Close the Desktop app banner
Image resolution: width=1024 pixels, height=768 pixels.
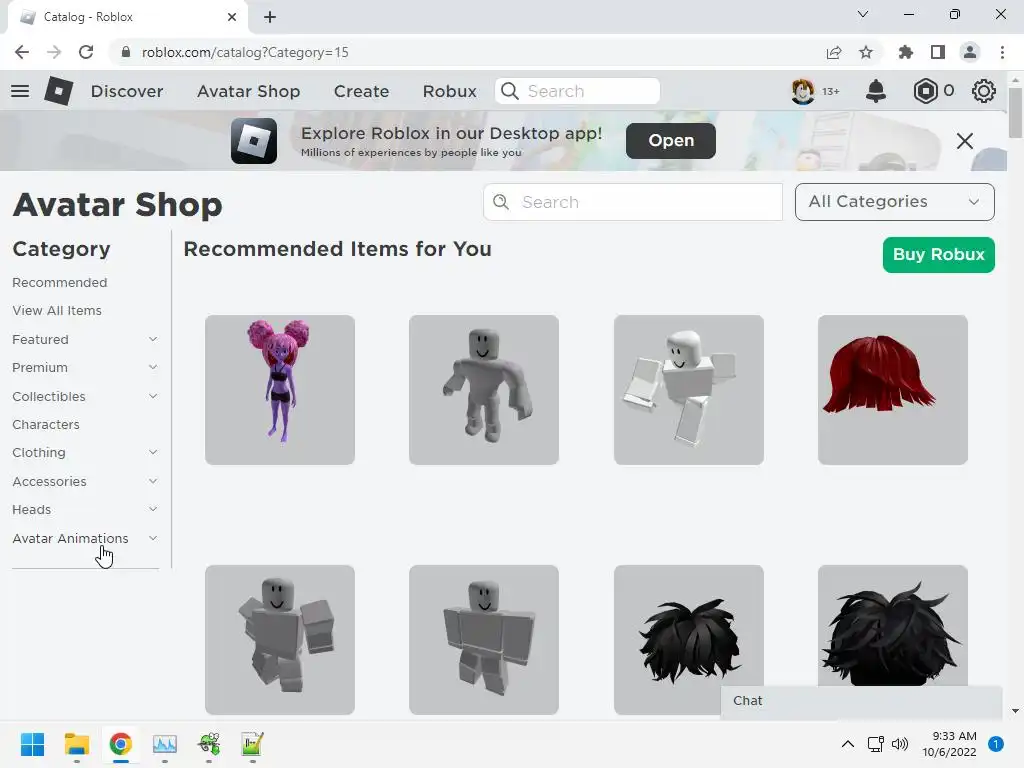click(x=965, y=140)
